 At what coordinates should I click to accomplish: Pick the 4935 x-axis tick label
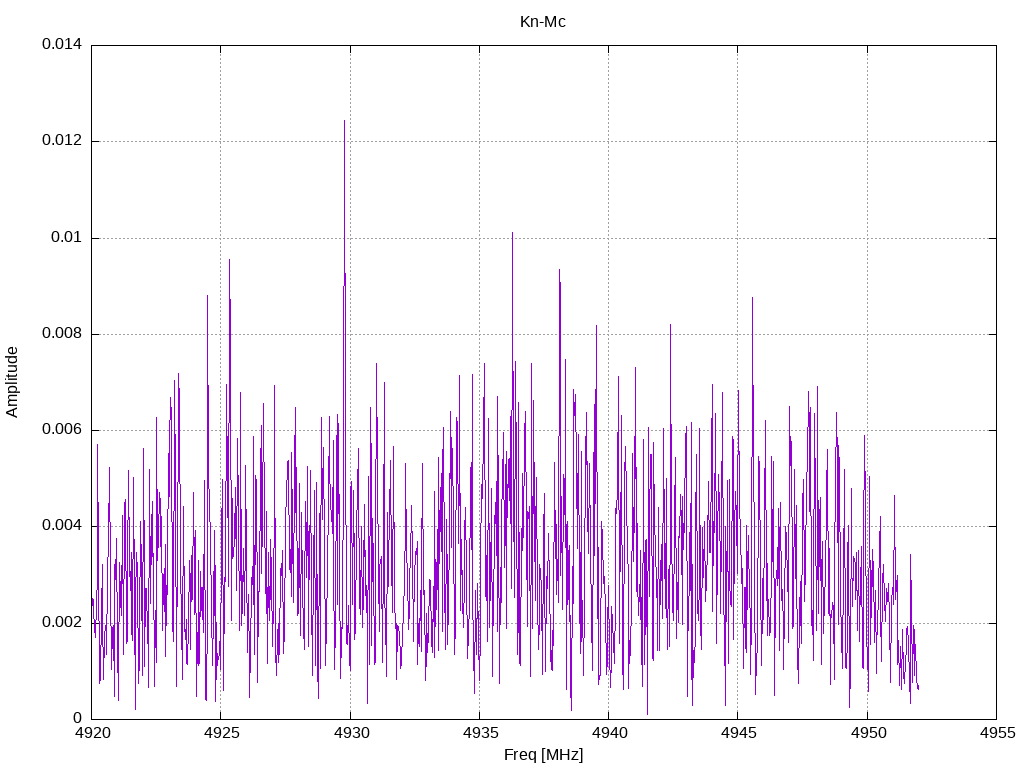pos(479,733)
